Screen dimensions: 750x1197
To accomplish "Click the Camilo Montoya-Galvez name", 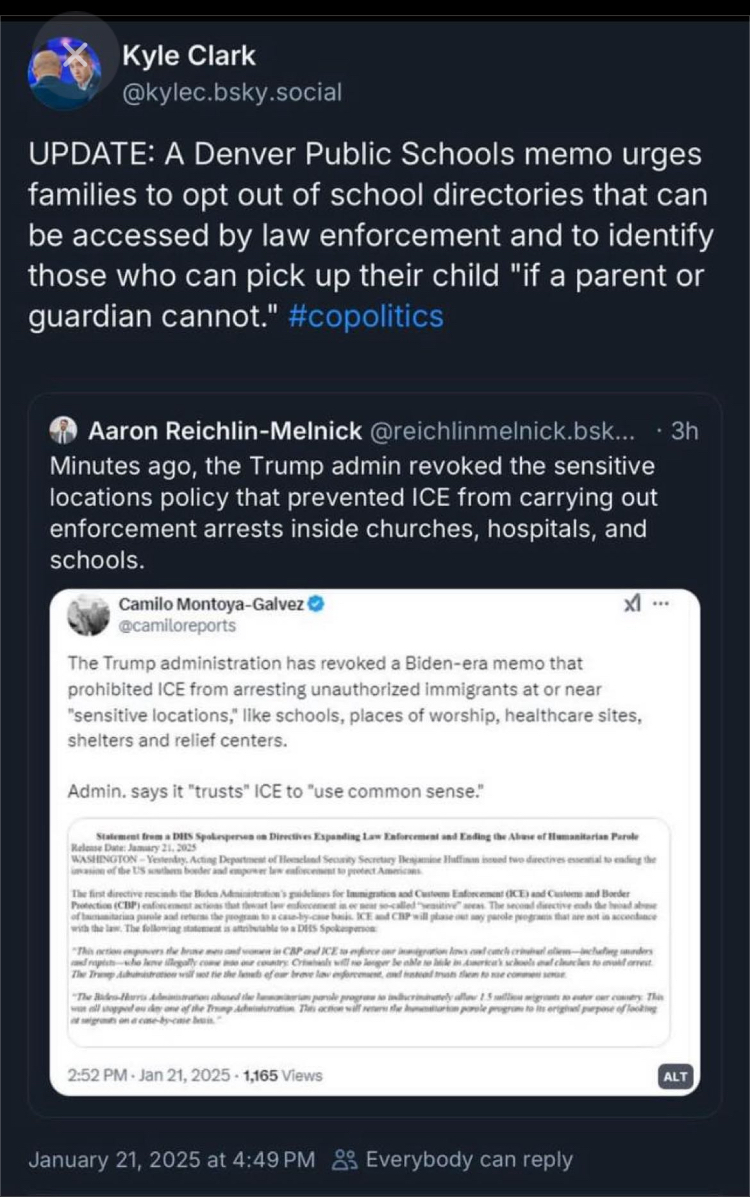I will click(211, 604).
